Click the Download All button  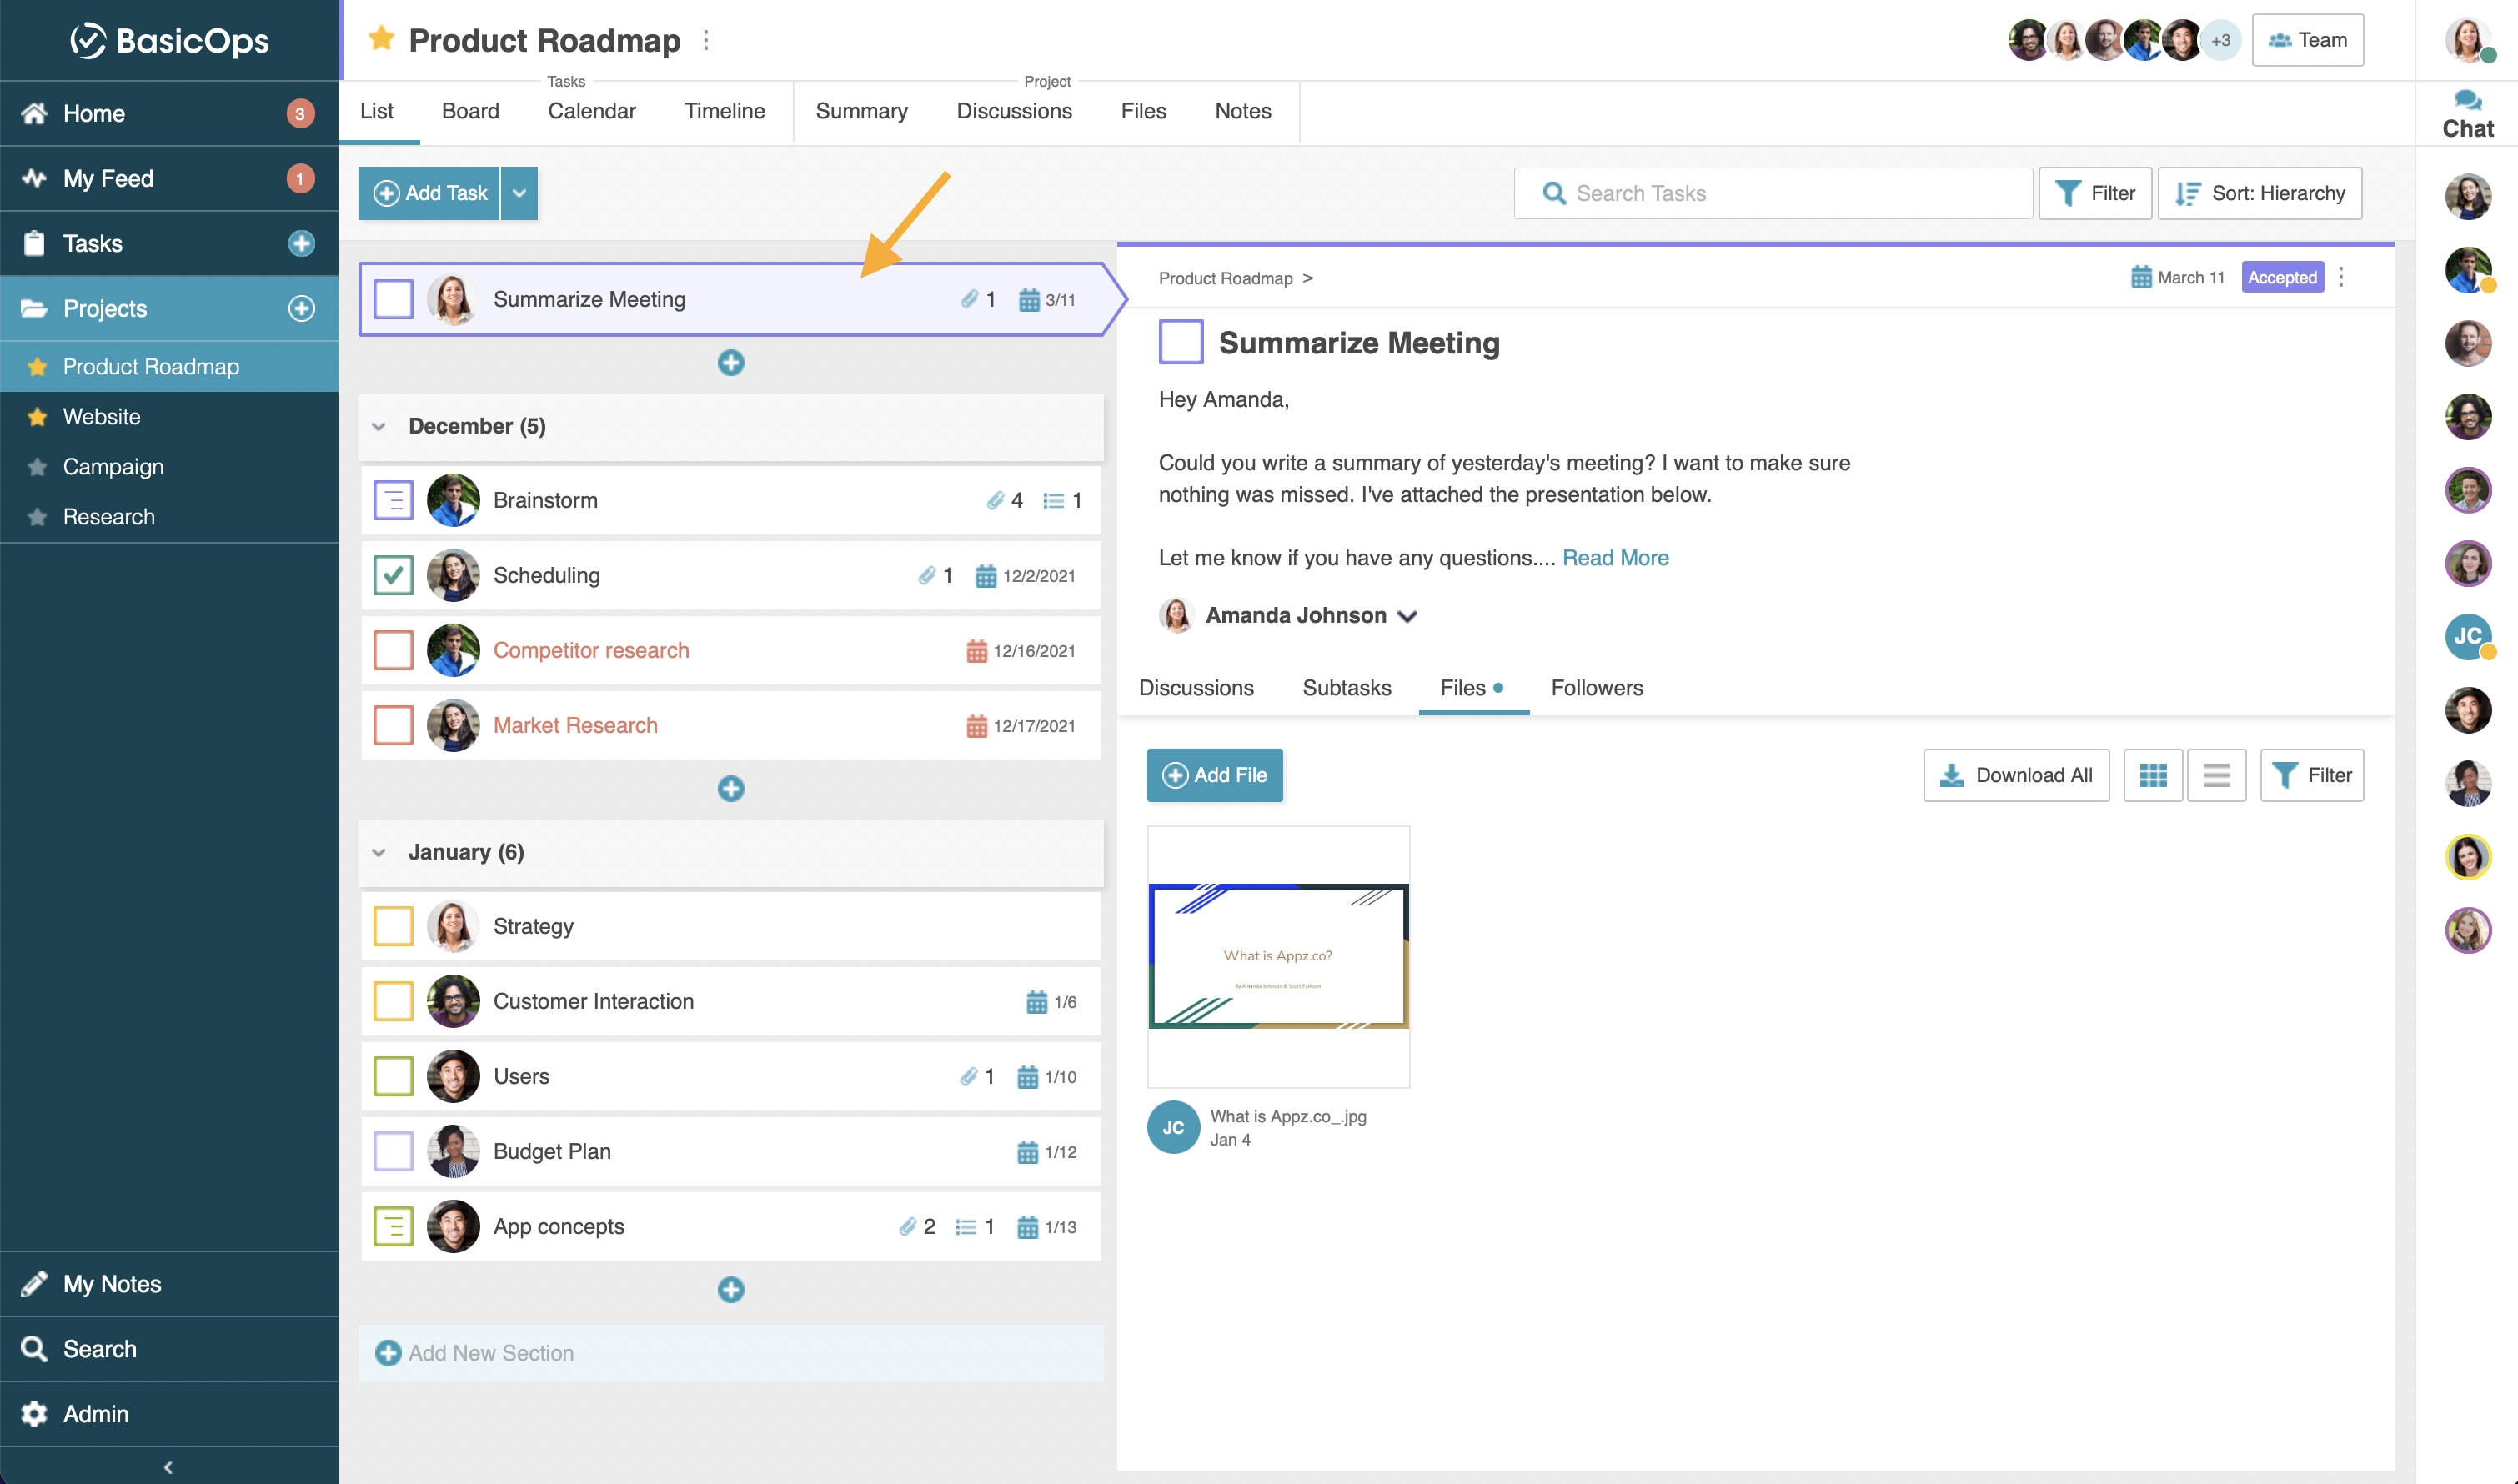[2015, 775]
